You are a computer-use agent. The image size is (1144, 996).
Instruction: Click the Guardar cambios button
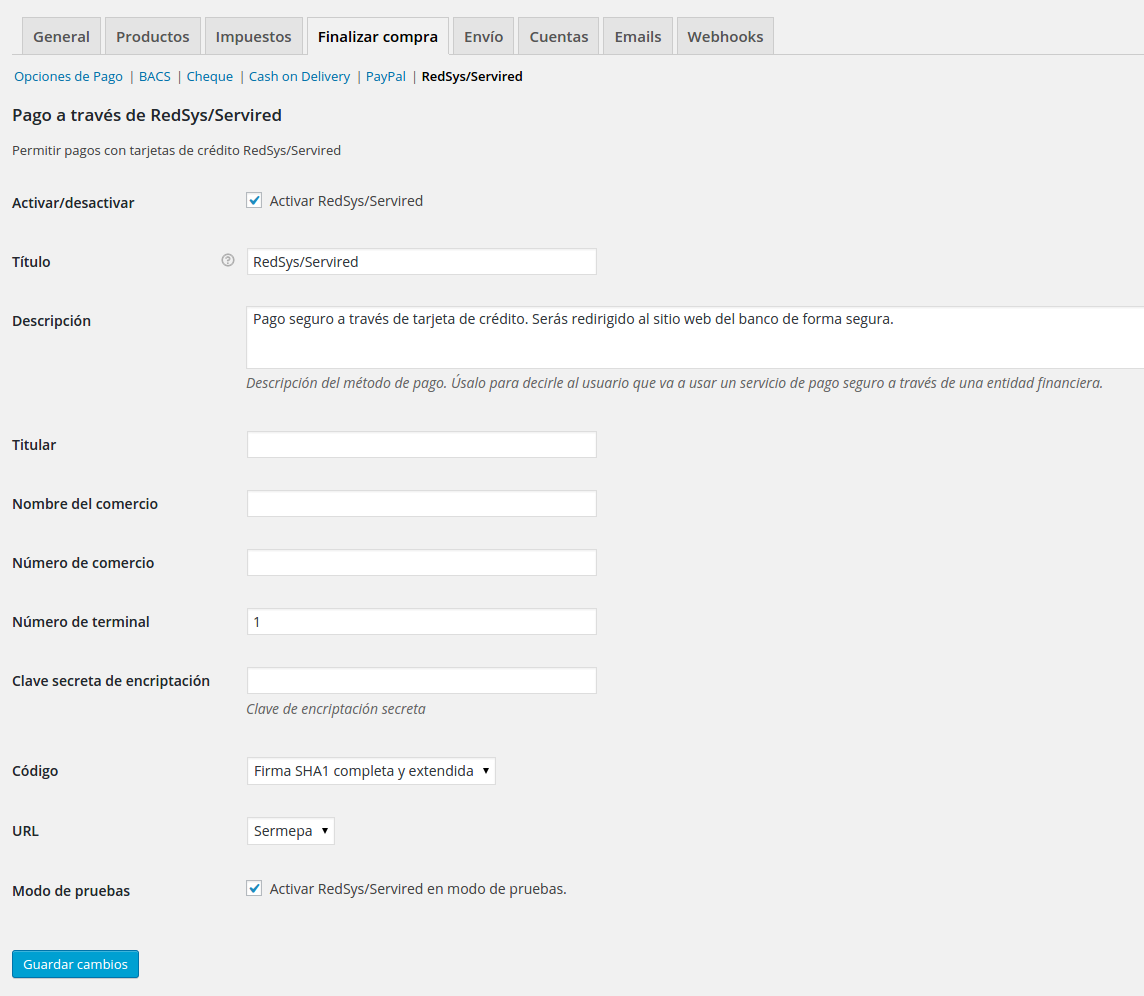point(75,964)
